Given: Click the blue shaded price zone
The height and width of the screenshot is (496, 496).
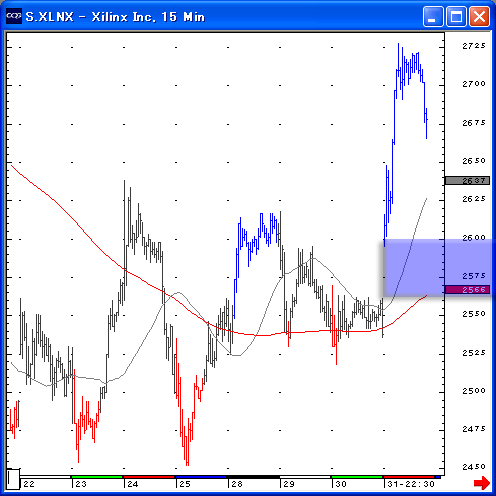Looking at the screenshot, I should [x=437, y=268].
